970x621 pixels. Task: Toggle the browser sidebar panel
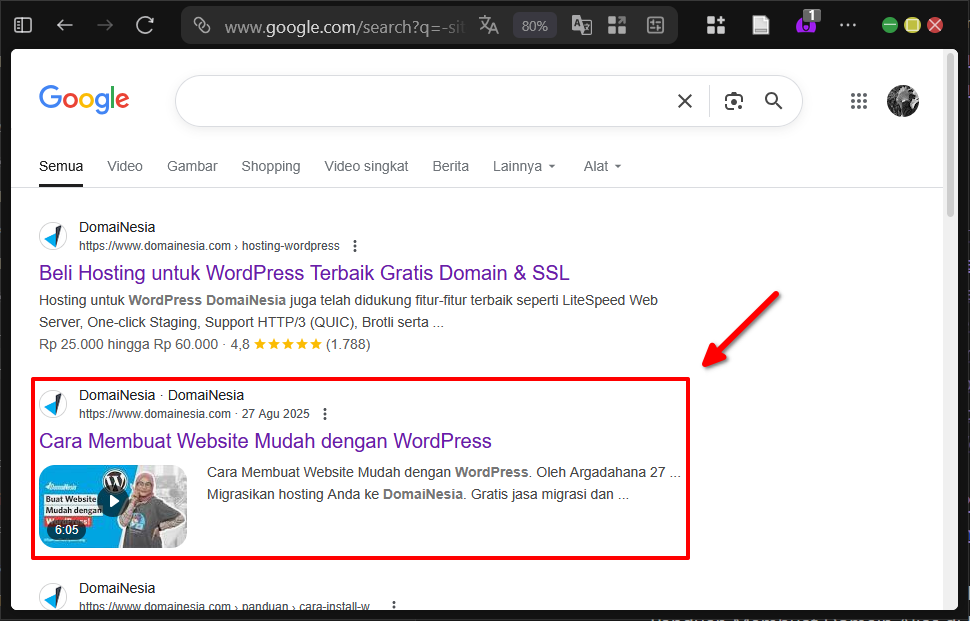(x=22, y=24)
